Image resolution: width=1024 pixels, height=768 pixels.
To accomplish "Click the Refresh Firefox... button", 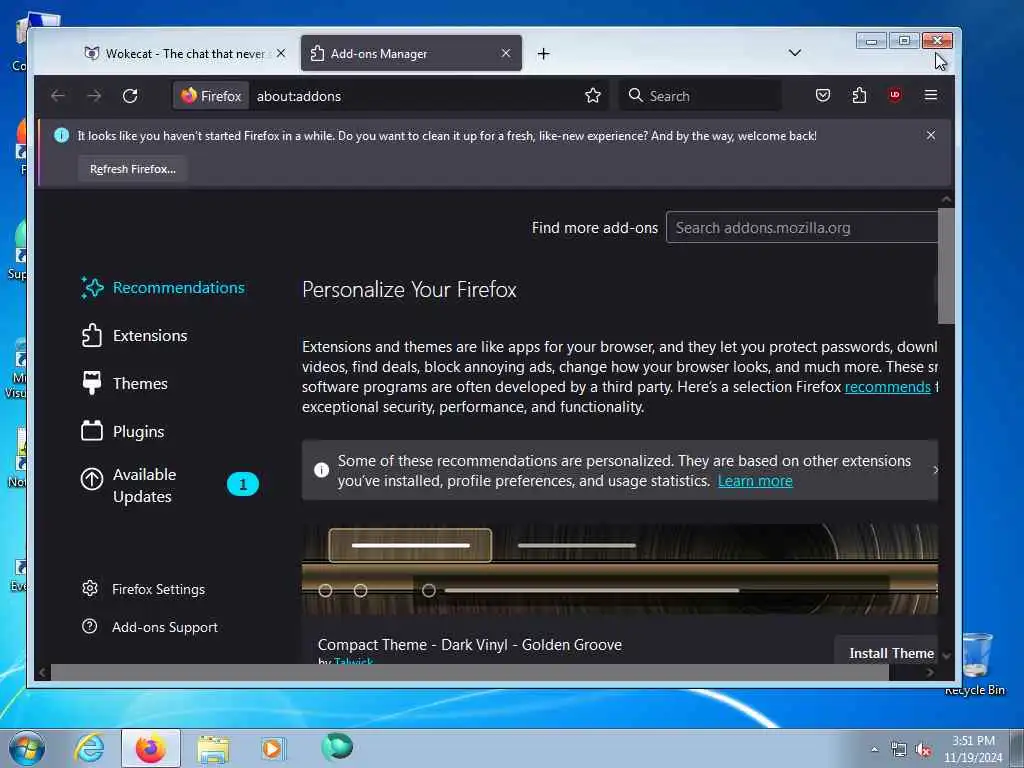I will tap(133, 169).
